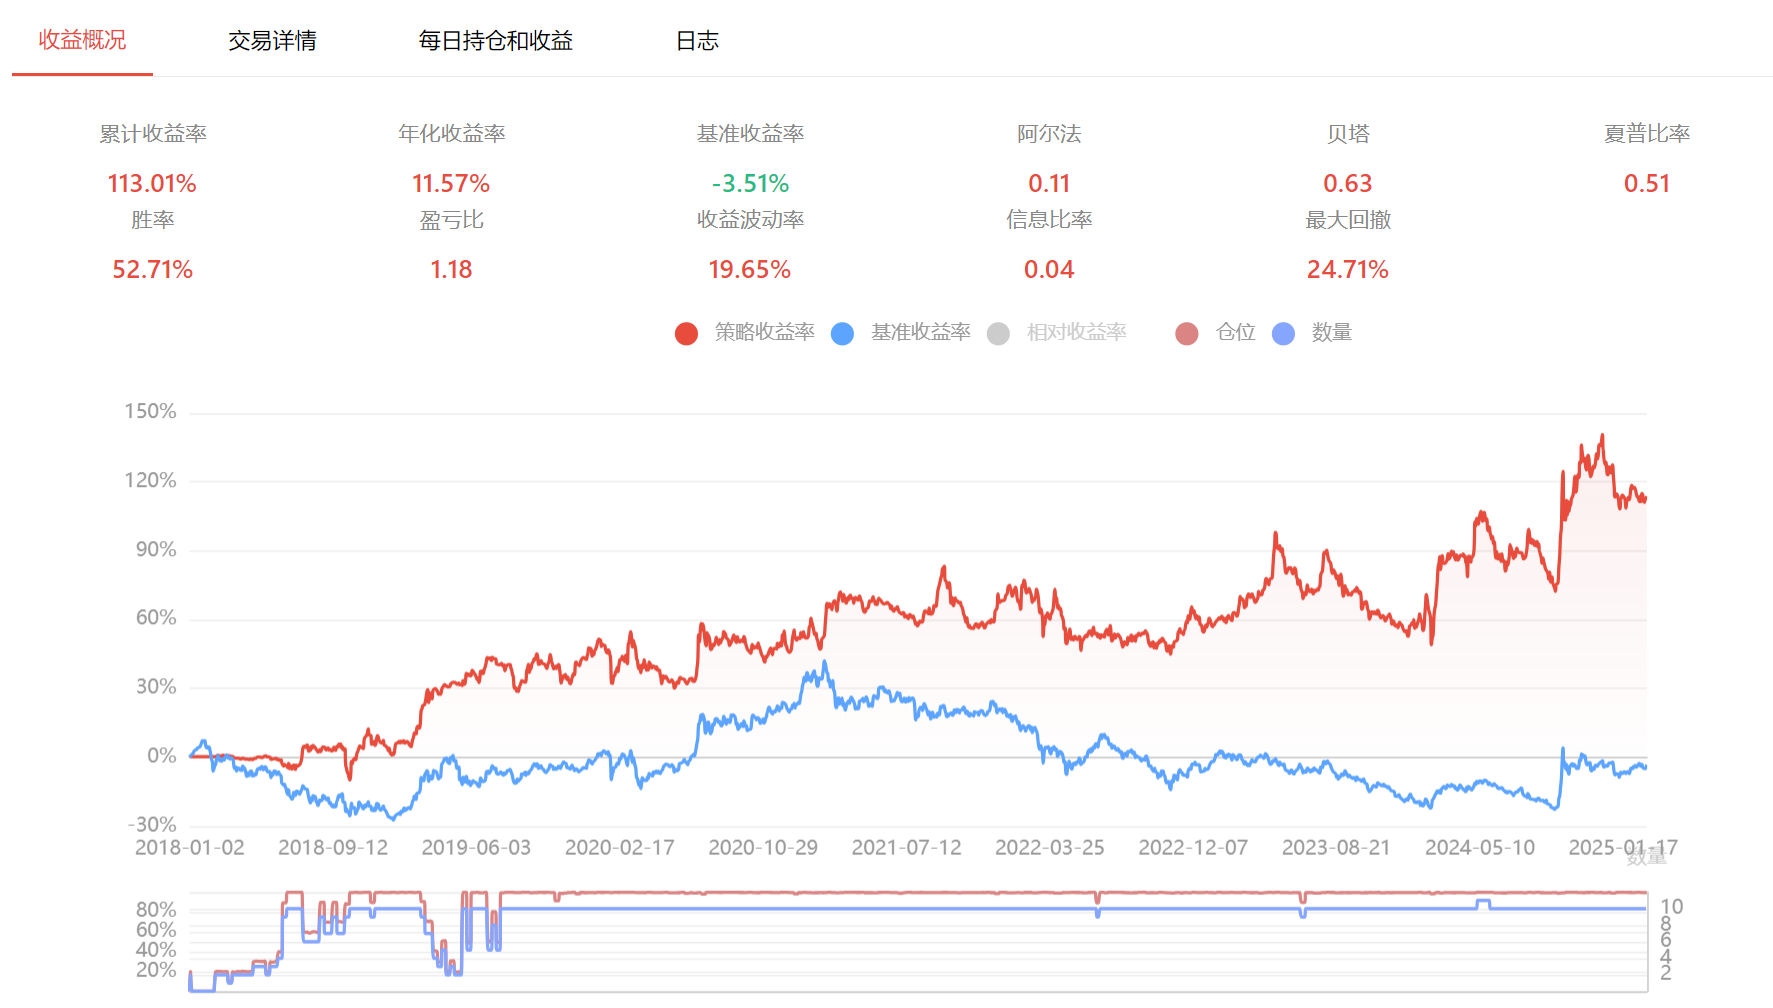Hide the 基准收益率 series via its label
The image size is (1773, 1008).
[x=920, y=332]
